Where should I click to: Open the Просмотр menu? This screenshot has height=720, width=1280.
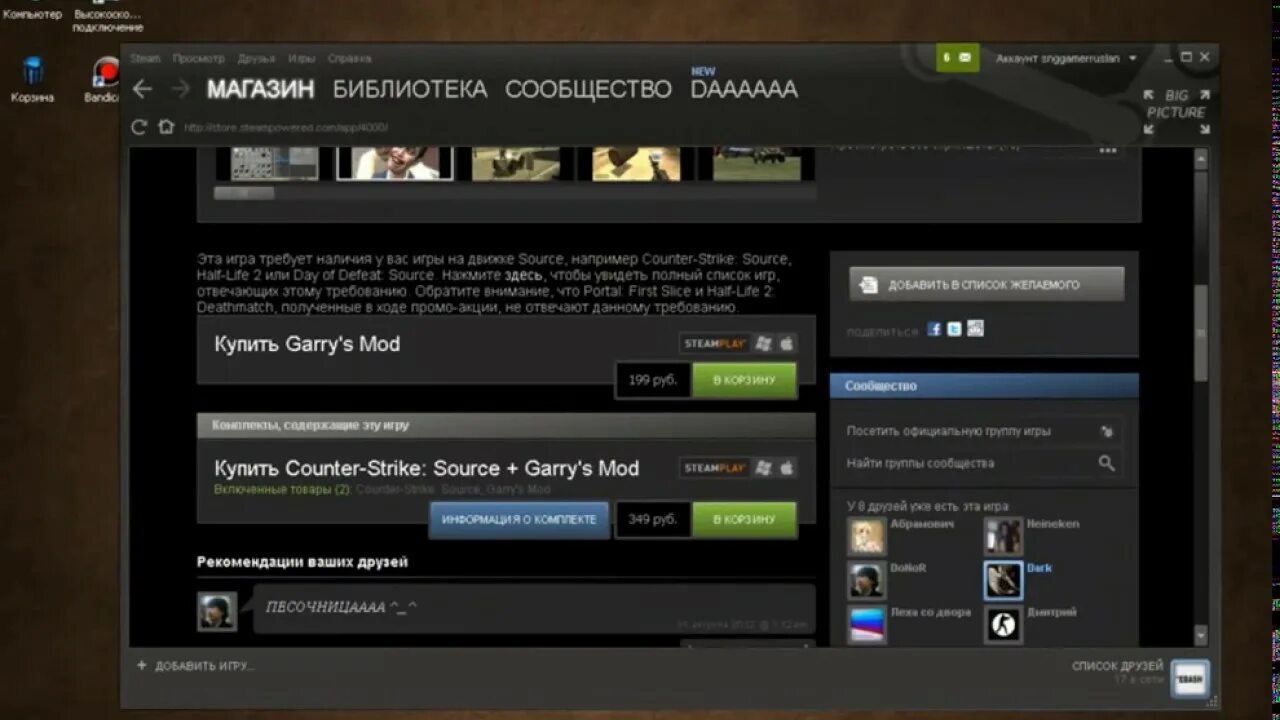(x=198, y=58)
